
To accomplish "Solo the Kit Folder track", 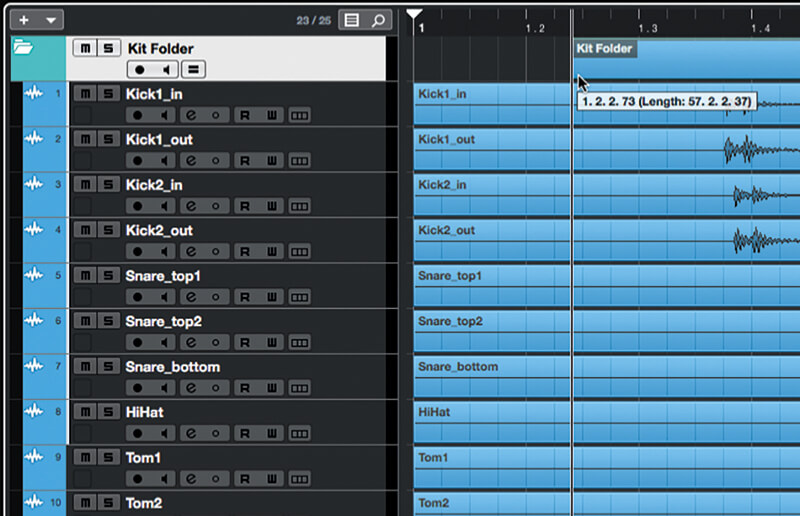I will coord(108,48).
